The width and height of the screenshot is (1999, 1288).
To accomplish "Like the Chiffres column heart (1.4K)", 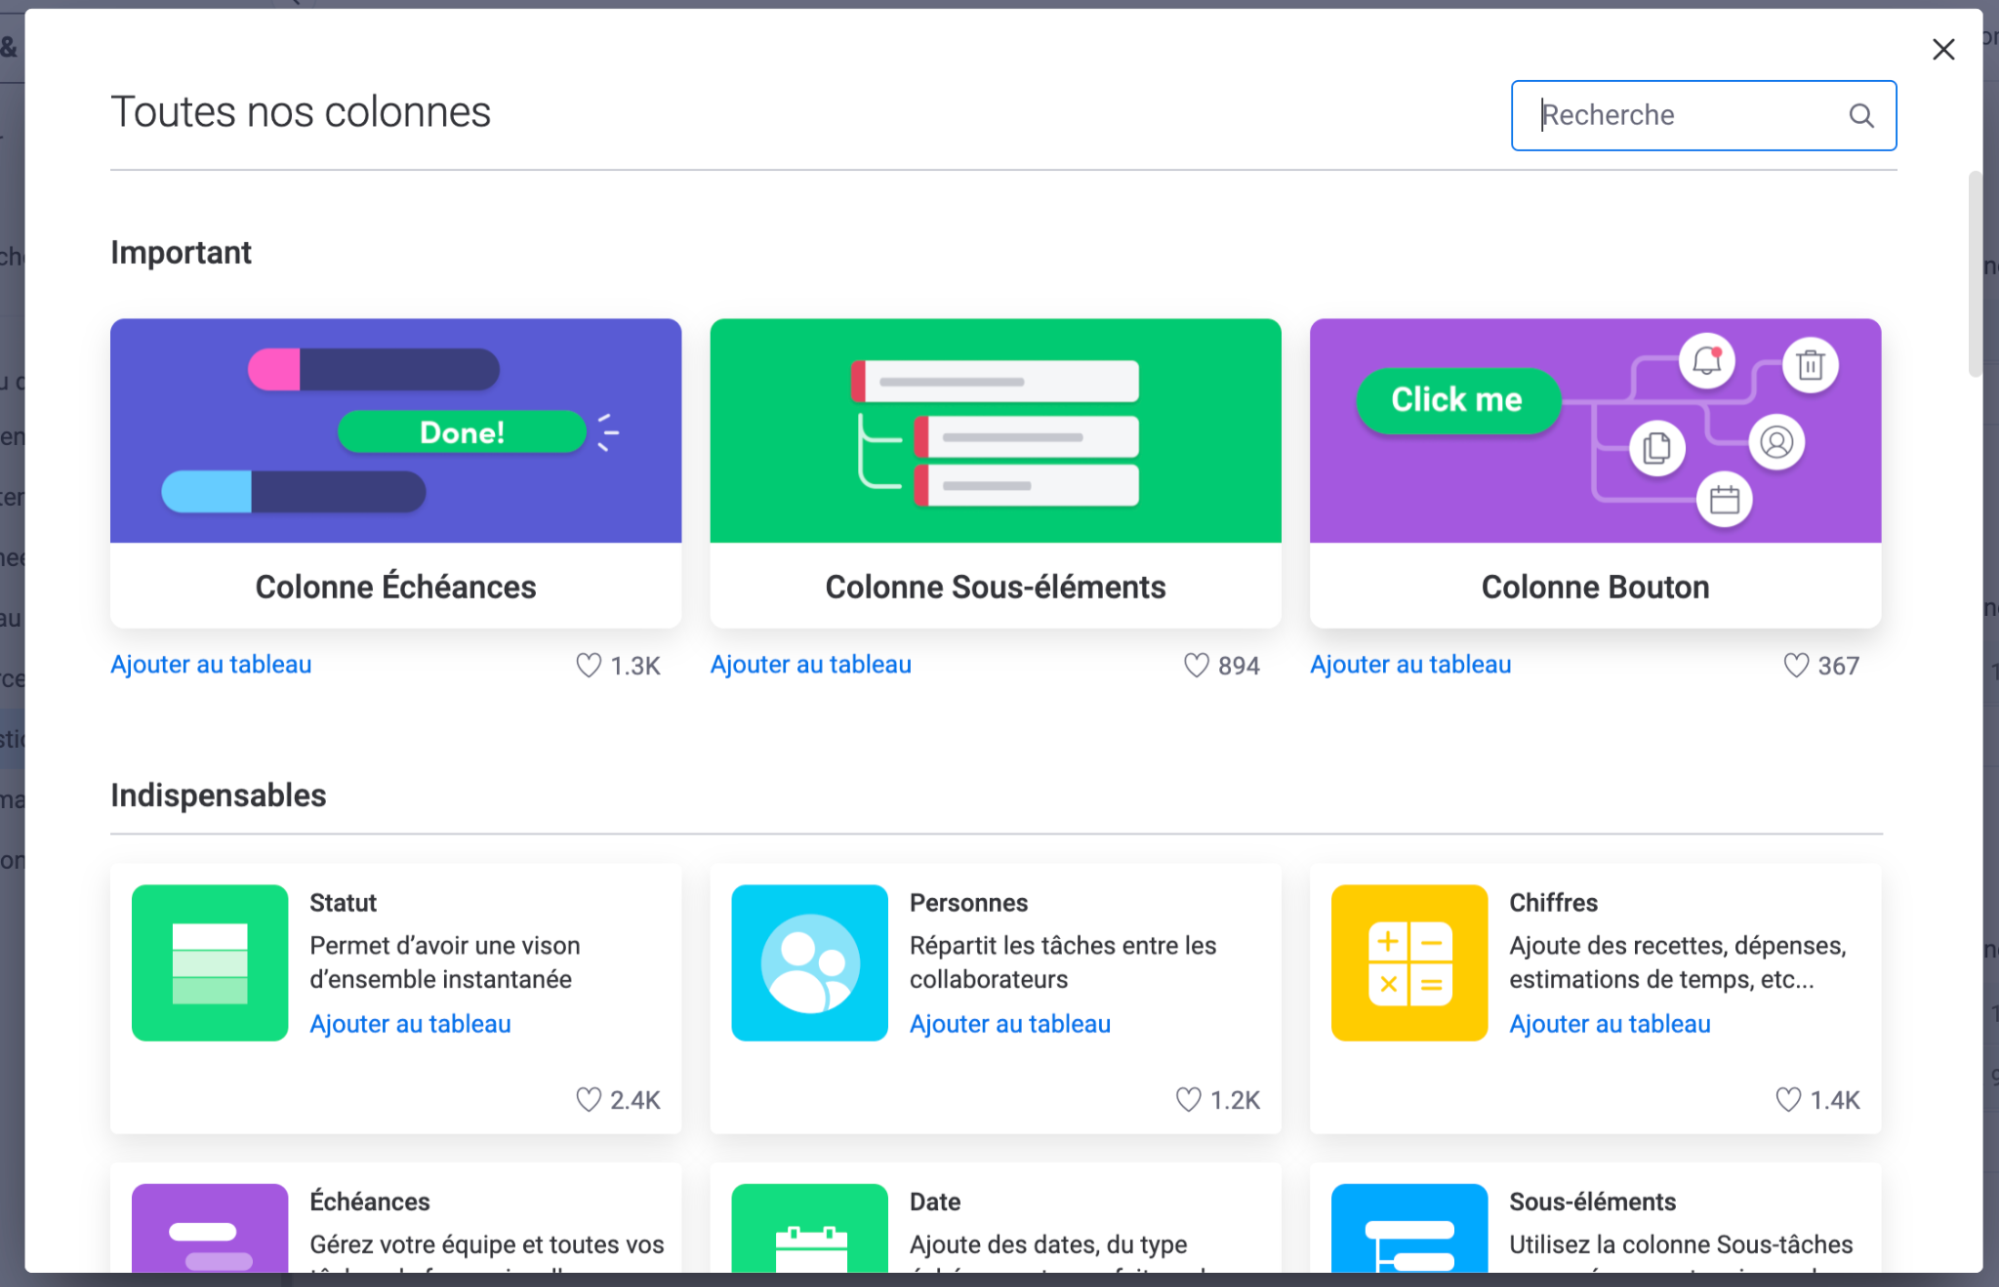I will coord(1788,1100).
